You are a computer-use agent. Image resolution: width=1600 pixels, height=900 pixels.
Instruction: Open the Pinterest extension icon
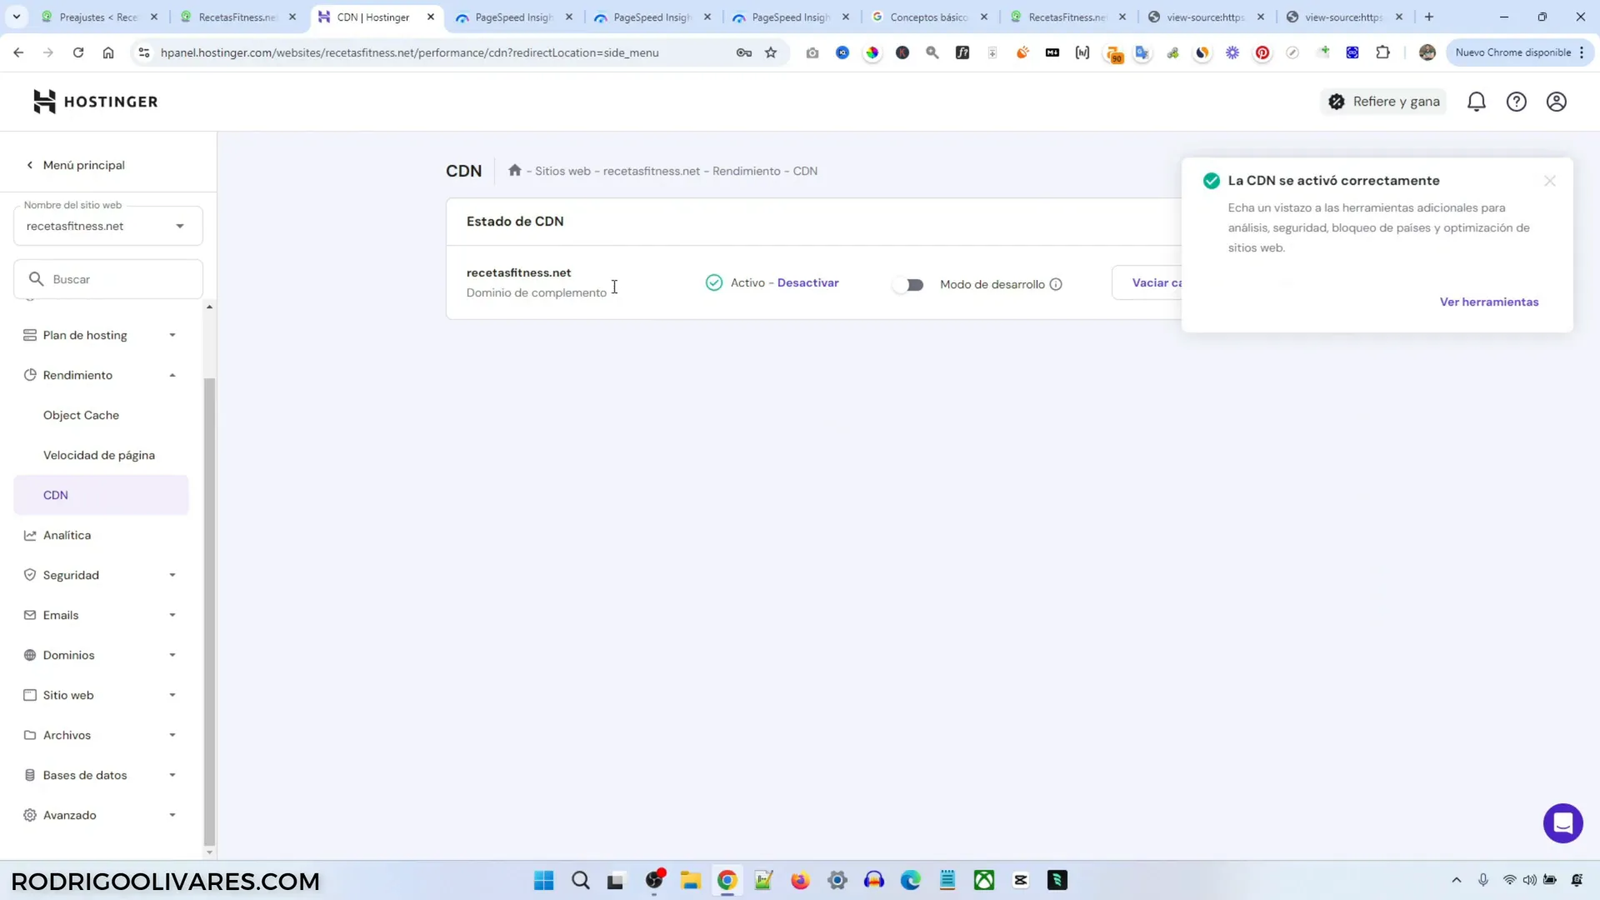pyautogui.click(x=1262, y=53)
